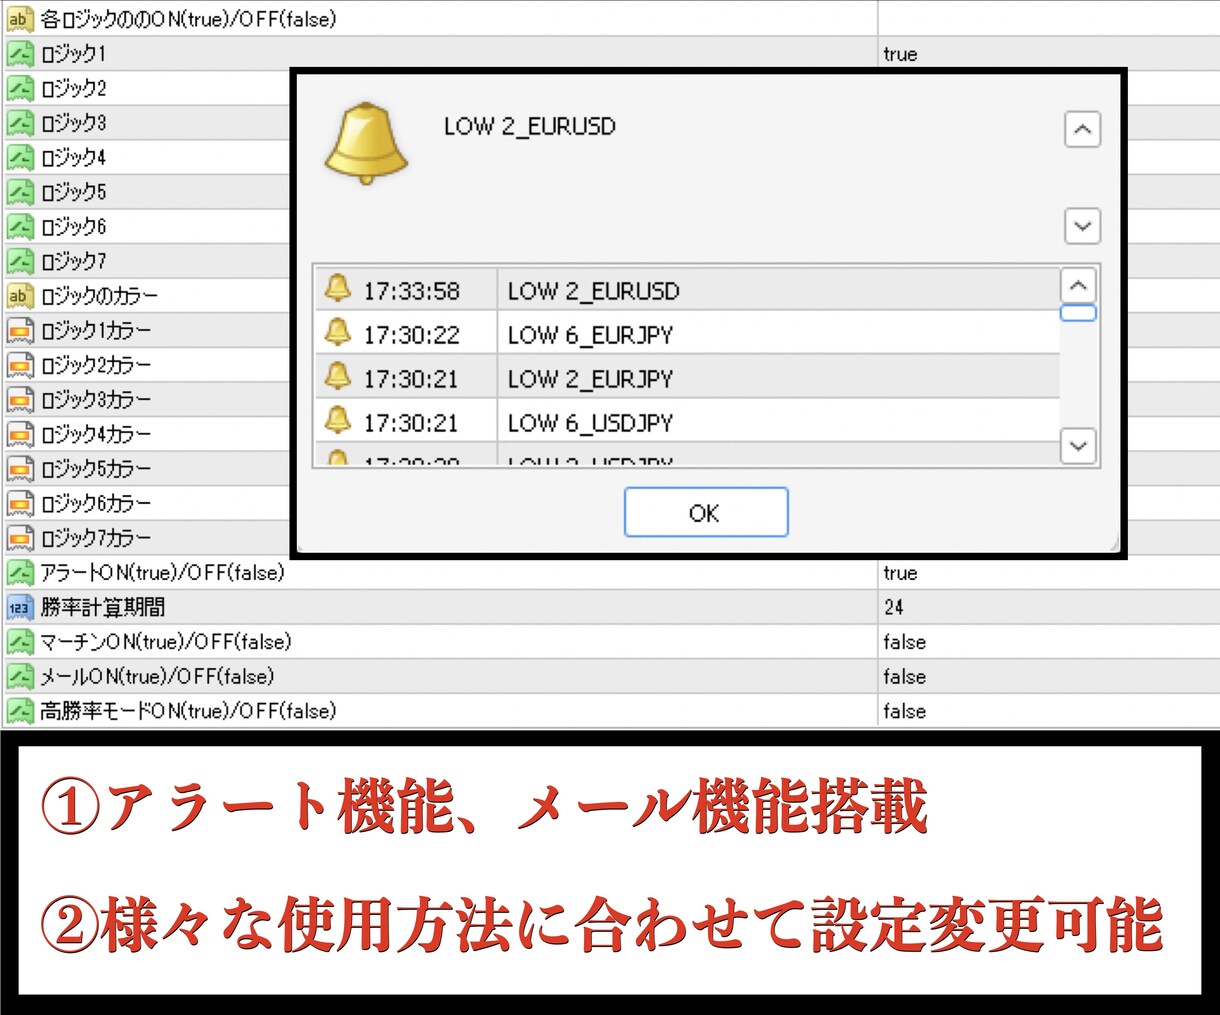The image size is (1220, 1015).
Task: Click the ロジック1カラー color icon
Action: pyautogui.click(x=20, y=330)
